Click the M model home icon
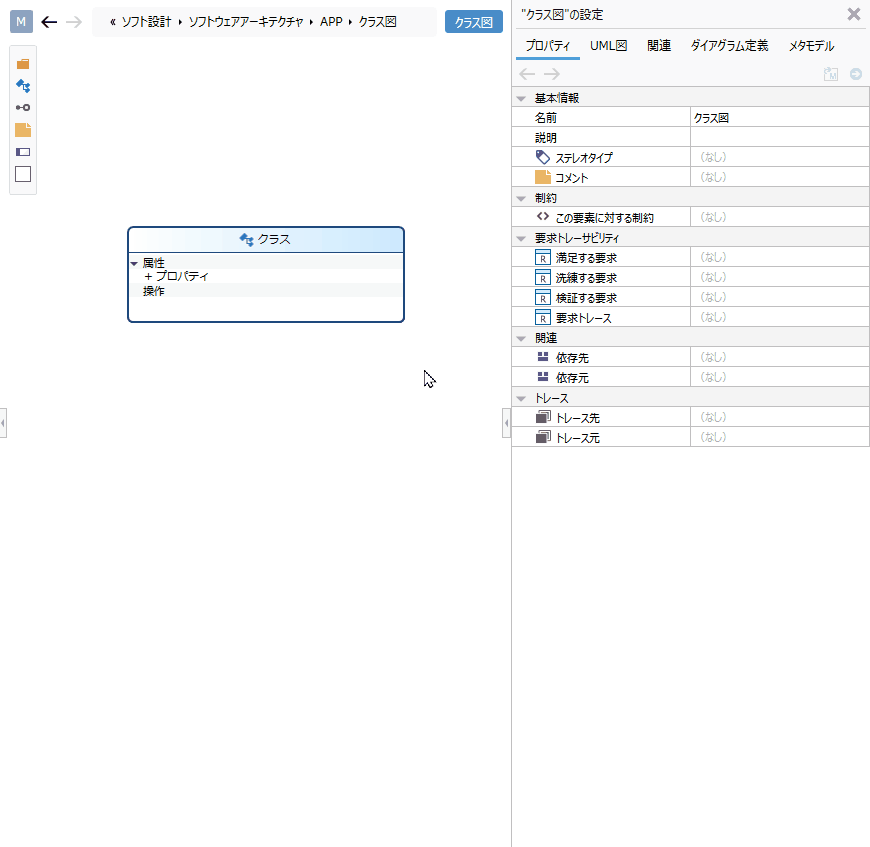870x847 pixels. pyautogui.click(x=21, y=22)
